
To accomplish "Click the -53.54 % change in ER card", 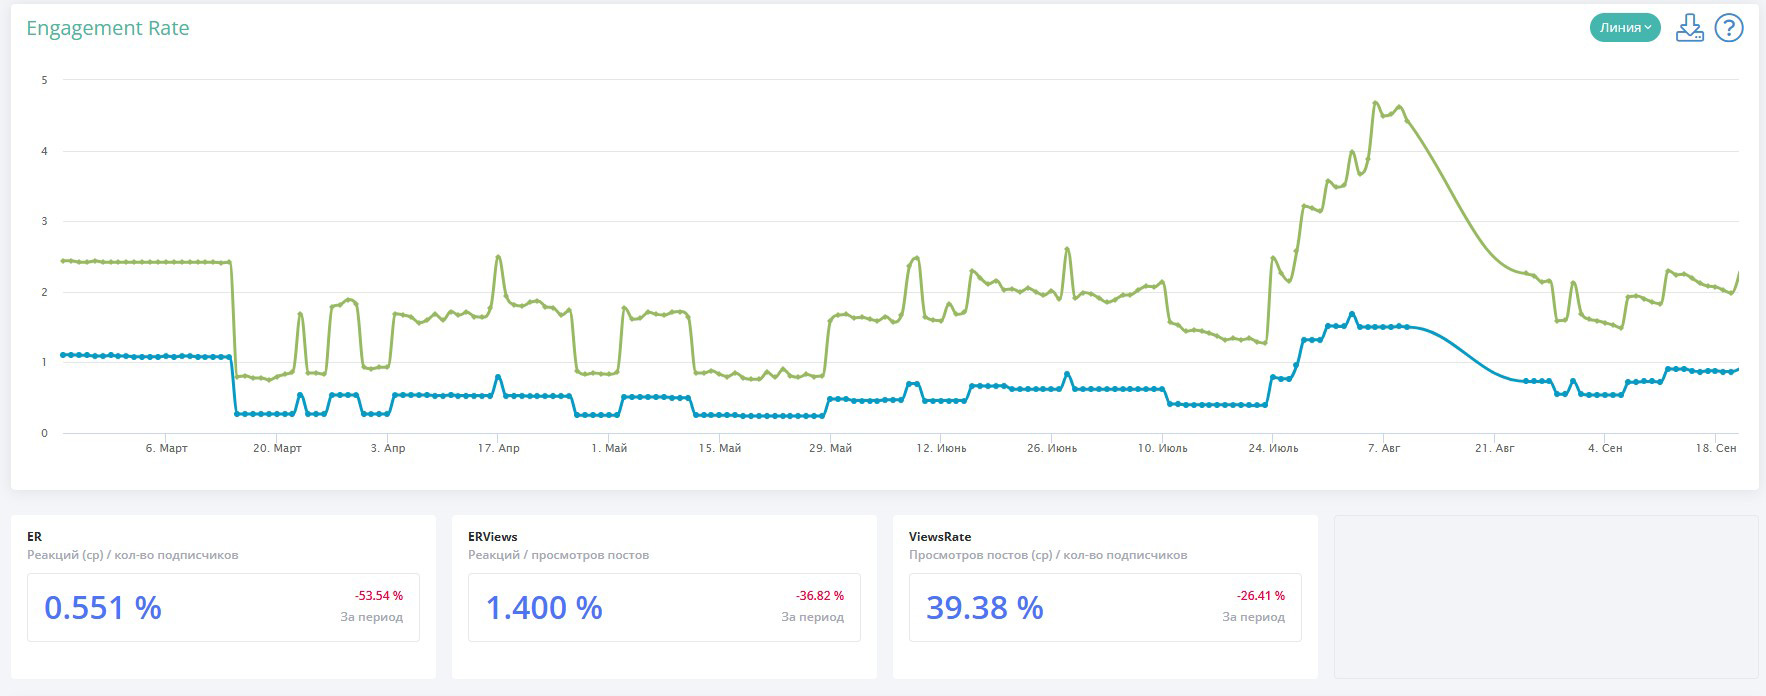I will pos(378,596).
